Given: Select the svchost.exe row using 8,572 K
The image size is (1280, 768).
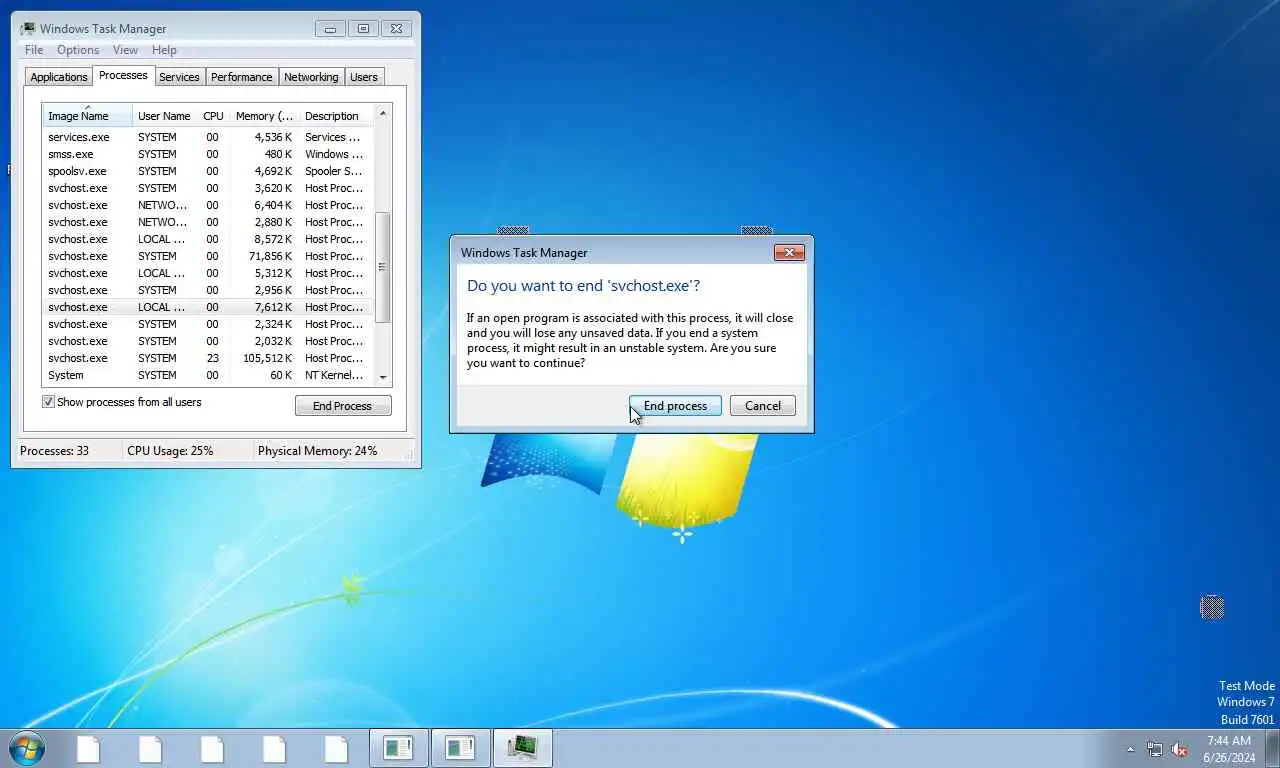Looking at the screenshot, I should click(x=208, y=239).
